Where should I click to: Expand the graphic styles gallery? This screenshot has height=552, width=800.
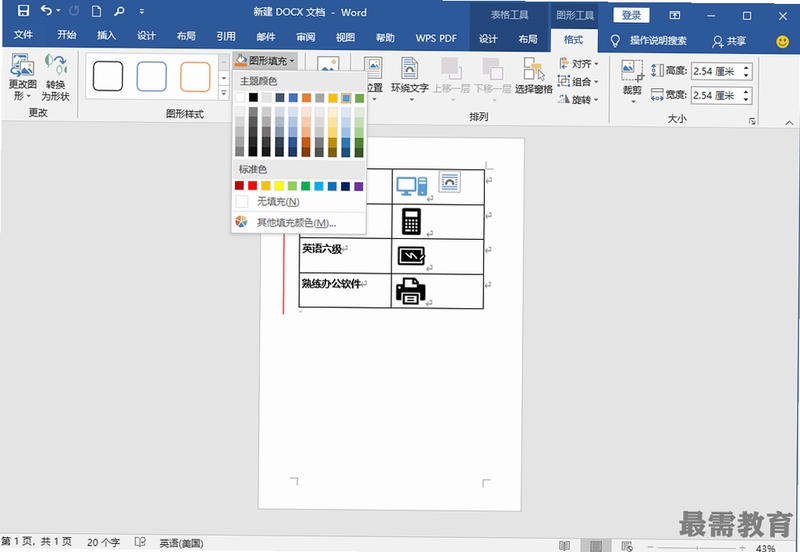(x=223, y=93)
